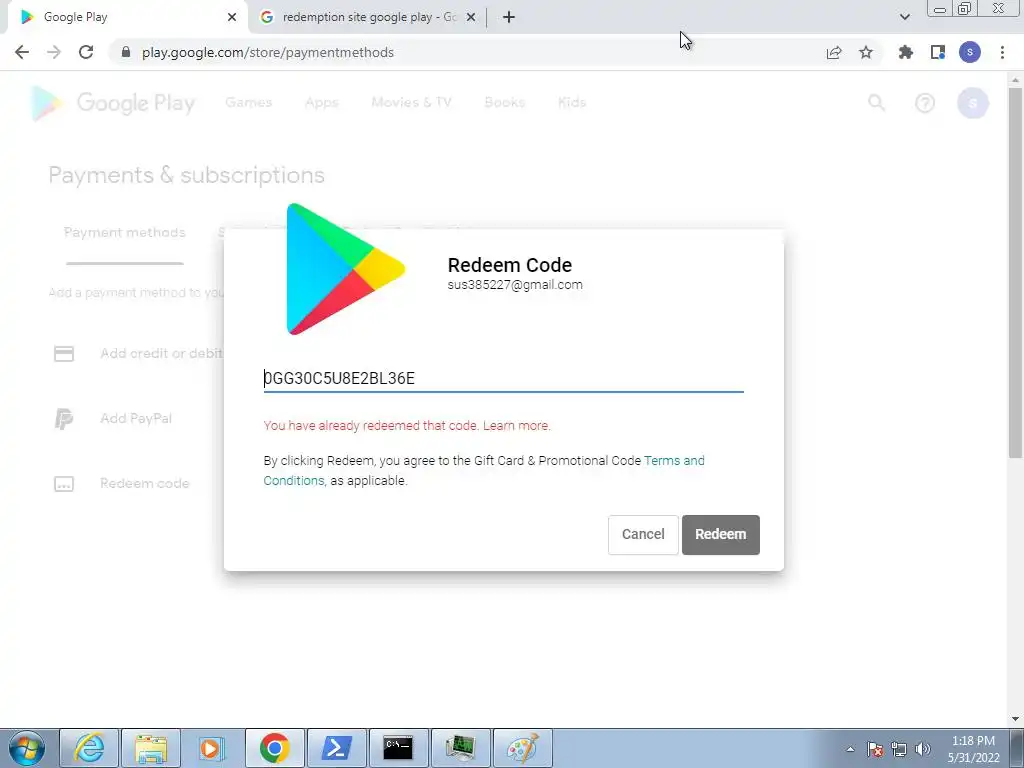The width and height of the screenshot is (1024, 768).
Task: Open Windows Explorer from taskbar
Action: [151, 748]
